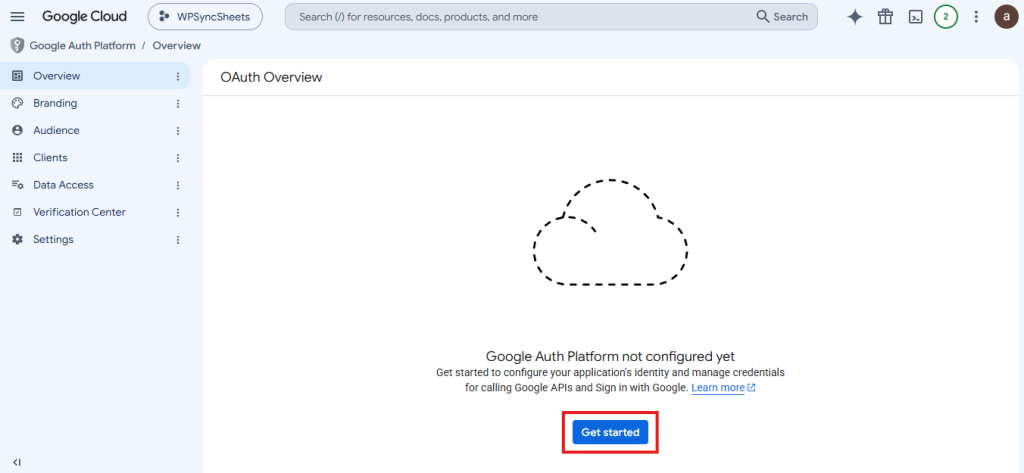Open Audience in the sidebar

95,131
